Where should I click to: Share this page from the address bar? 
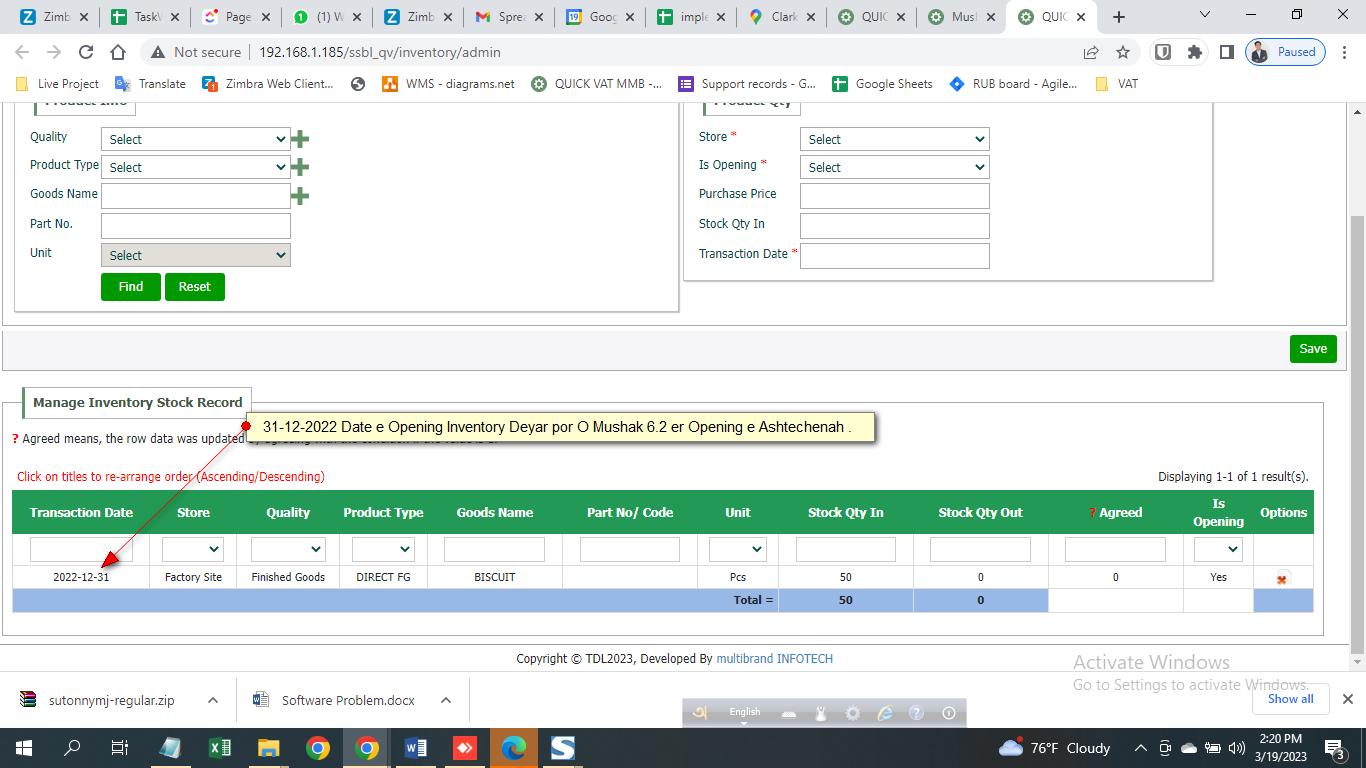tap(1091, 52)
